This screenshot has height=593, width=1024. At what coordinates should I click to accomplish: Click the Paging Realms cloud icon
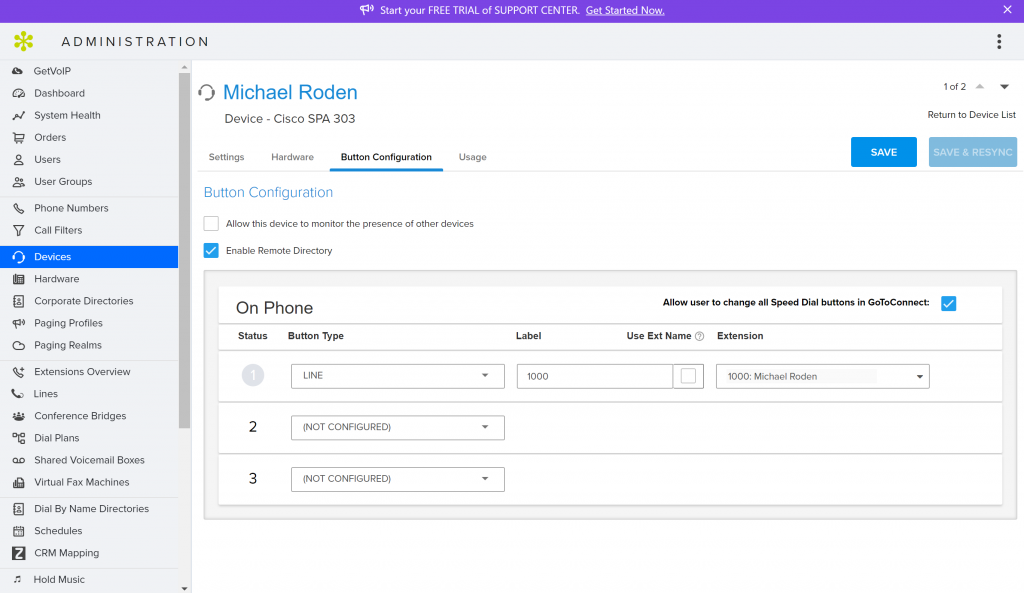click(18, 345)
